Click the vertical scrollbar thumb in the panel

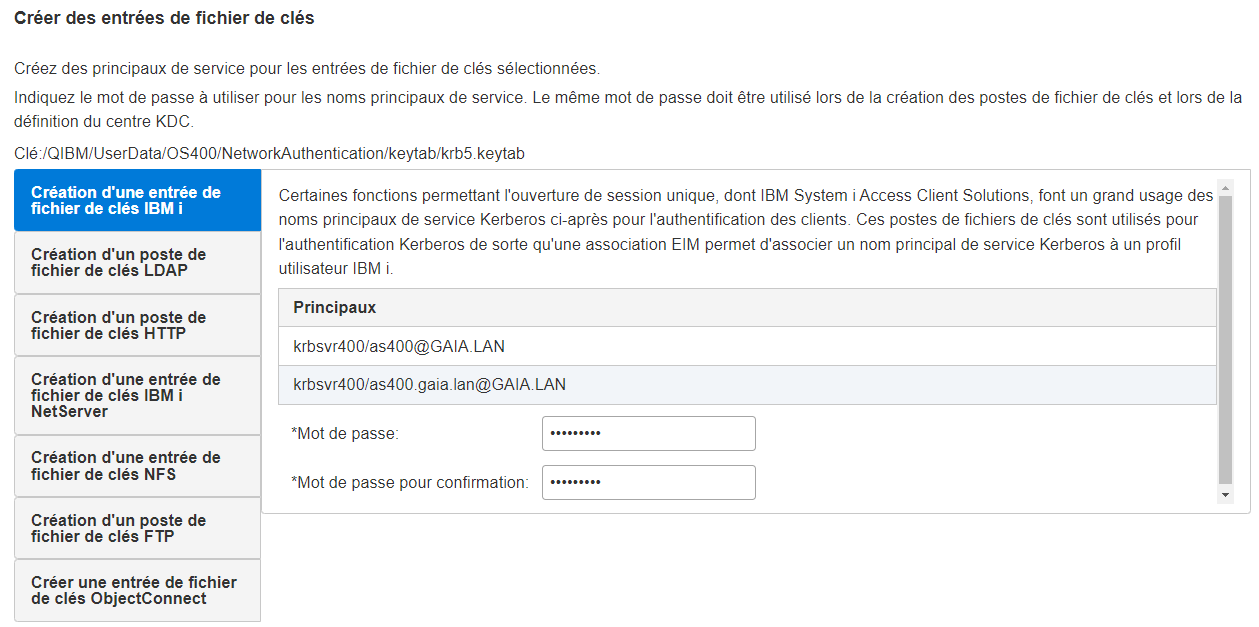coord(1226,338)
